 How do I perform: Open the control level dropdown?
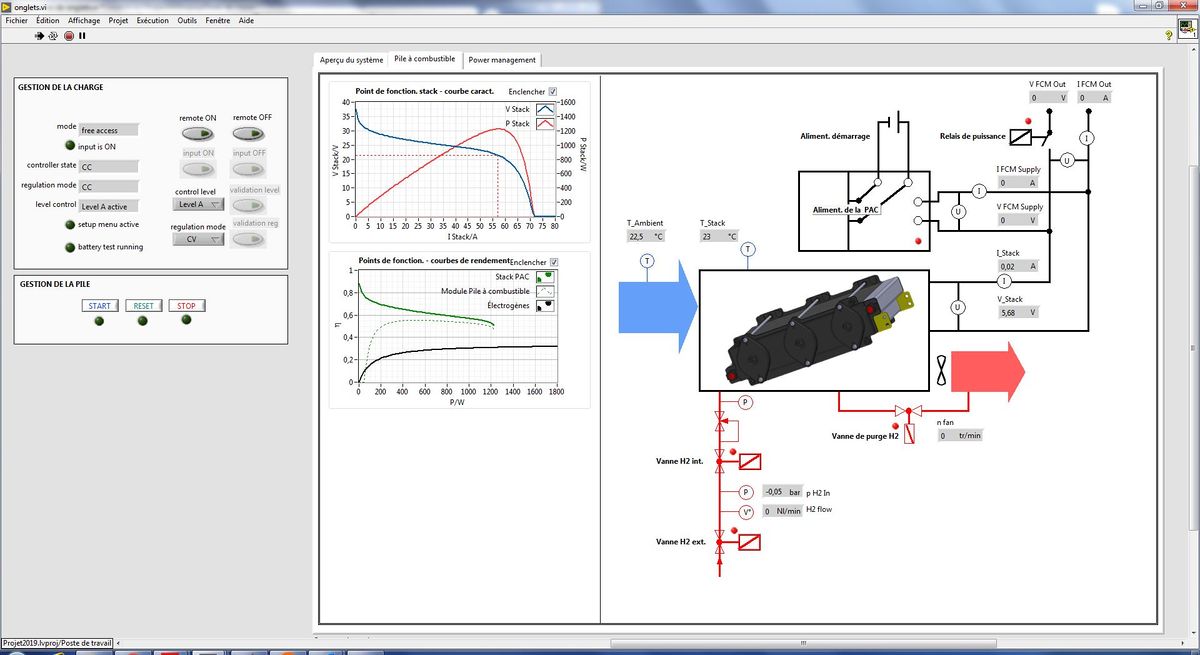click(x=197, y=205)
